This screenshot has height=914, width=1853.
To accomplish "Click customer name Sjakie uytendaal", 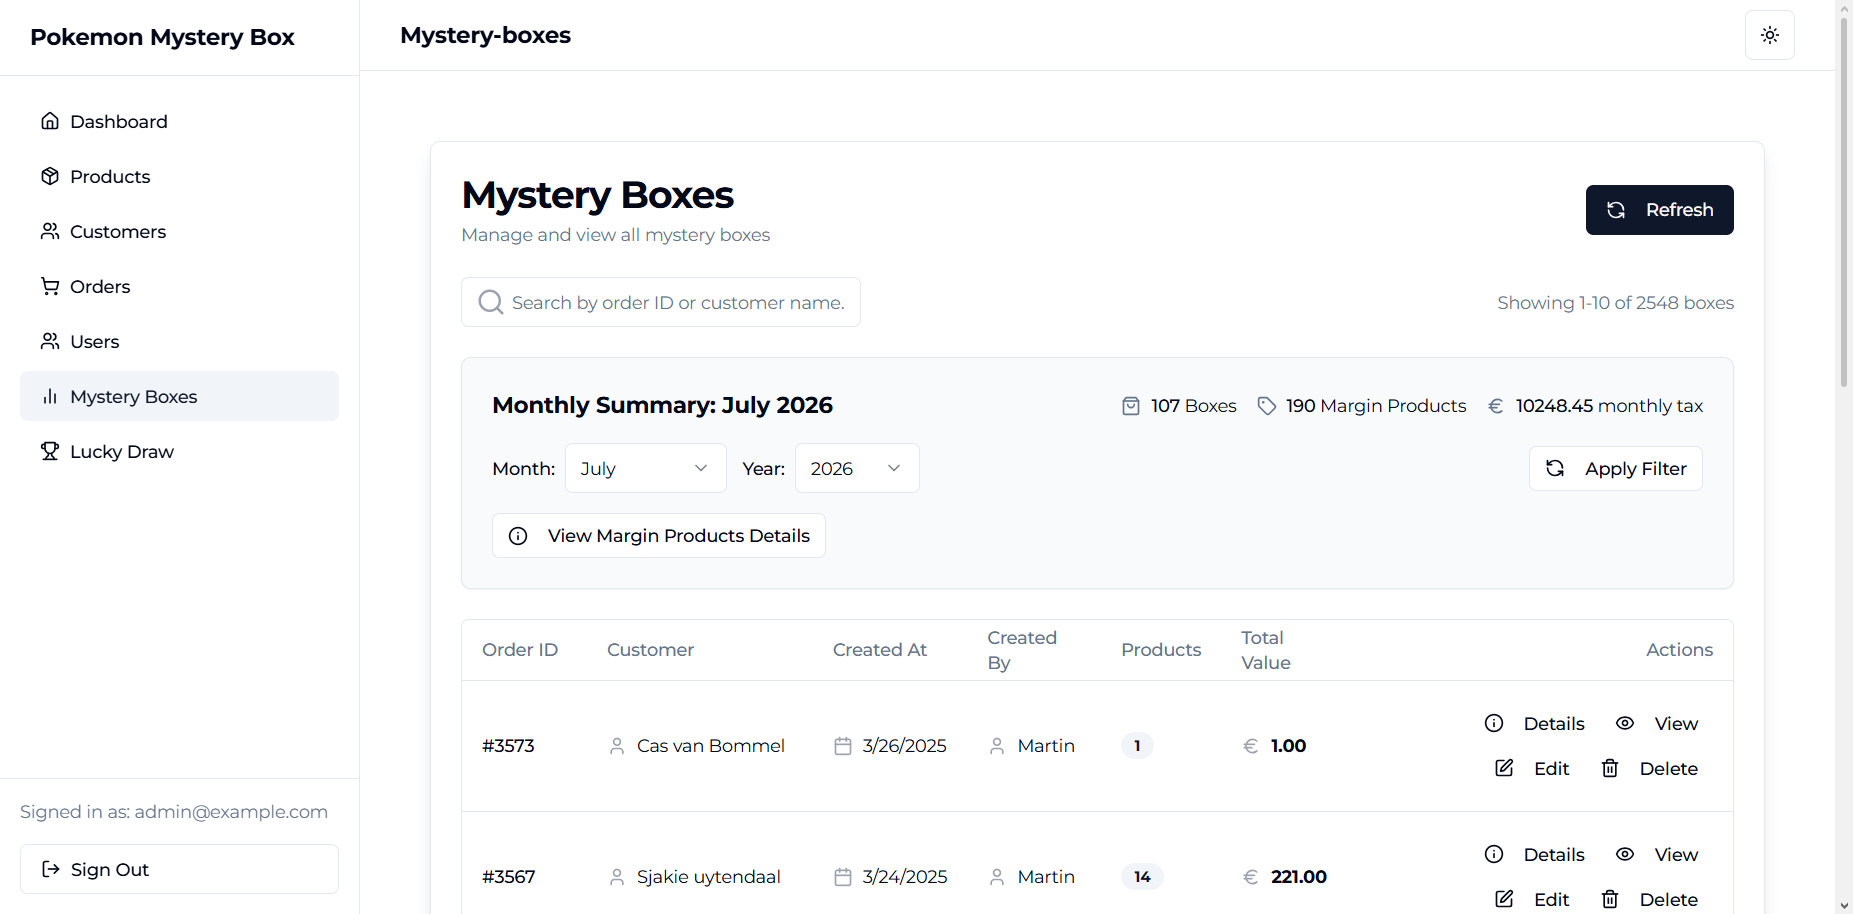I will click(x=708, y=877).
